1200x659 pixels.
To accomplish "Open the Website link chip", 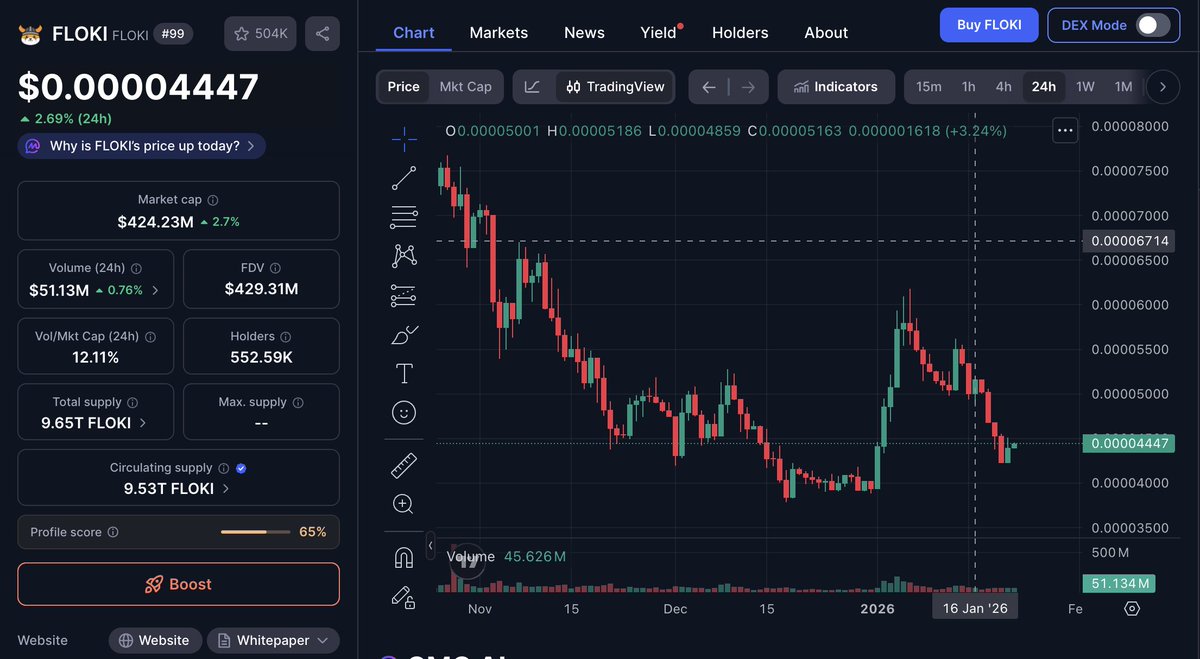I will [x=155, y=640].
